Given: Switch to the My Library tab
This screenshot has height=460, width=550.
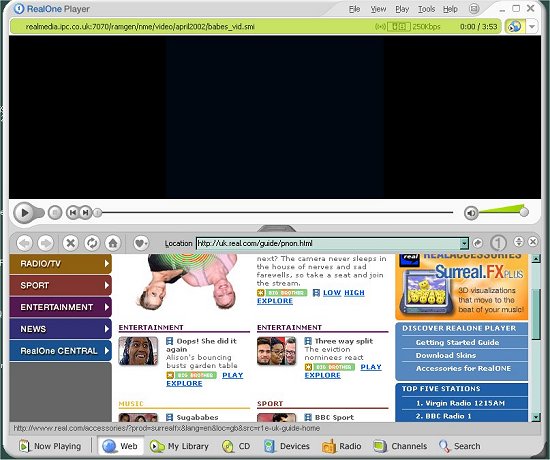Looking at the screenshot, I should (179, 446).
